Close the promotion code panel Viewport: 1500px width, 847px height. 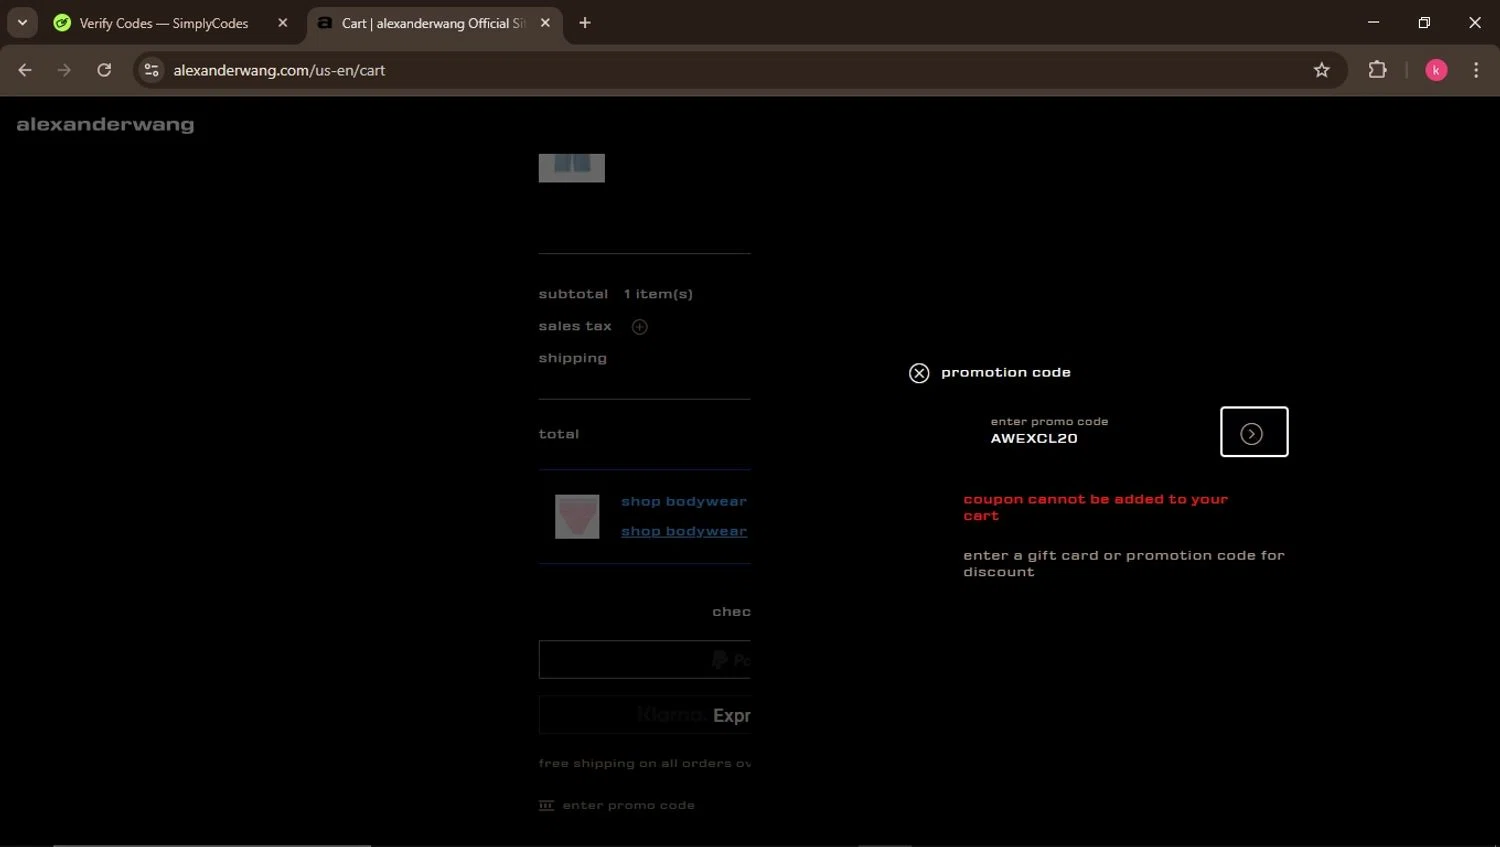coord(919,373)
